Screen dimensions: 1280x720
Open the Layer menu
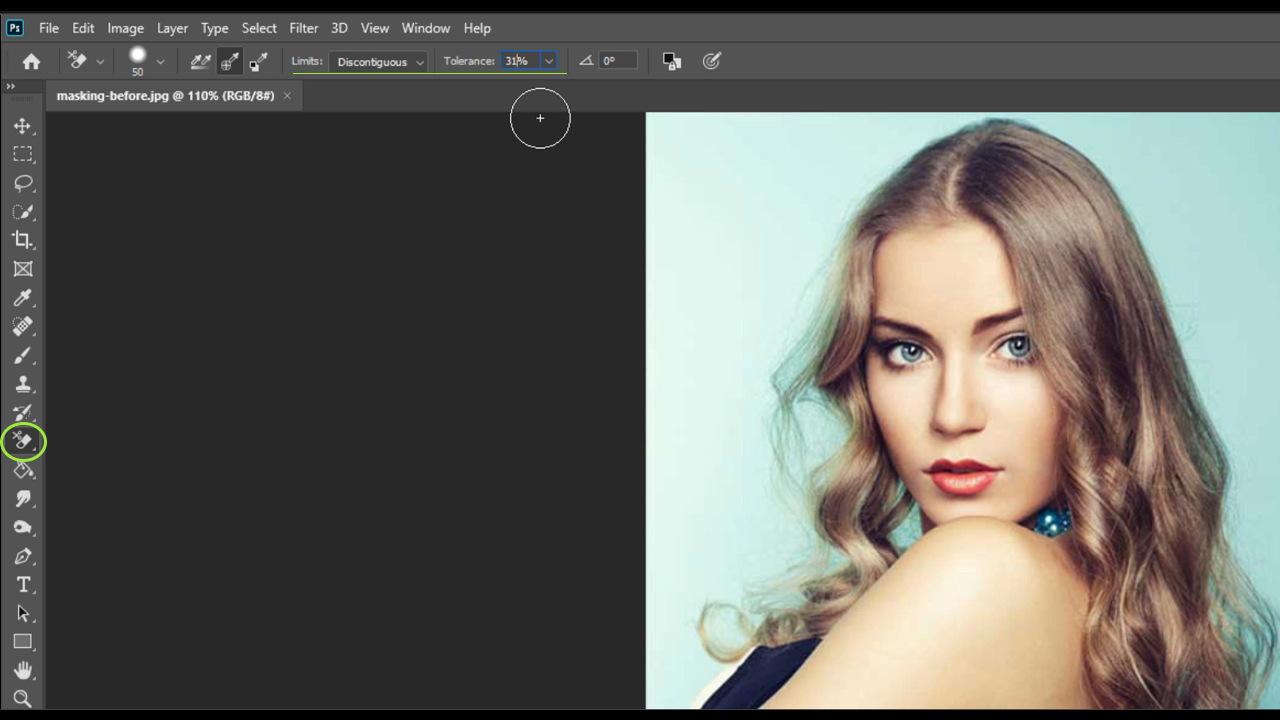[172, 28]
